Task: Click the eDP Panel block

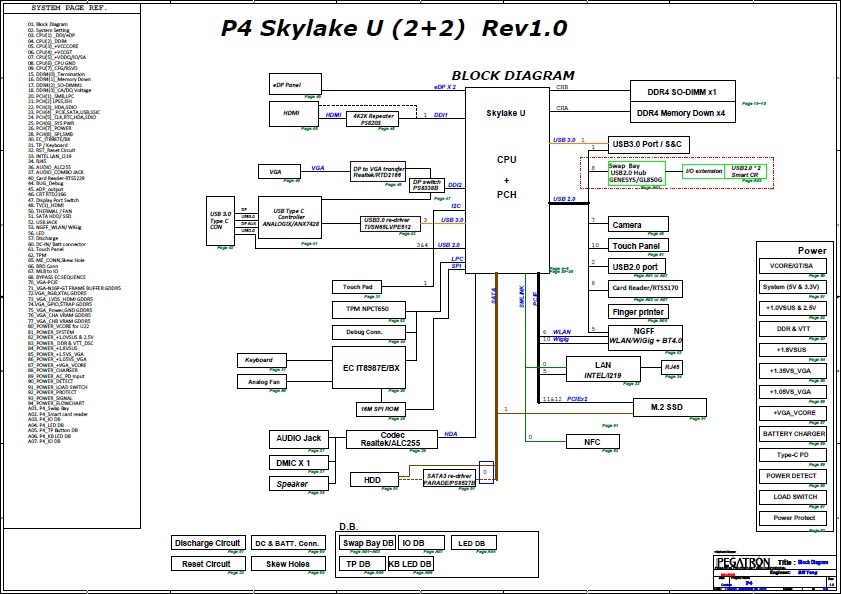Action: (x=295, y=84)
